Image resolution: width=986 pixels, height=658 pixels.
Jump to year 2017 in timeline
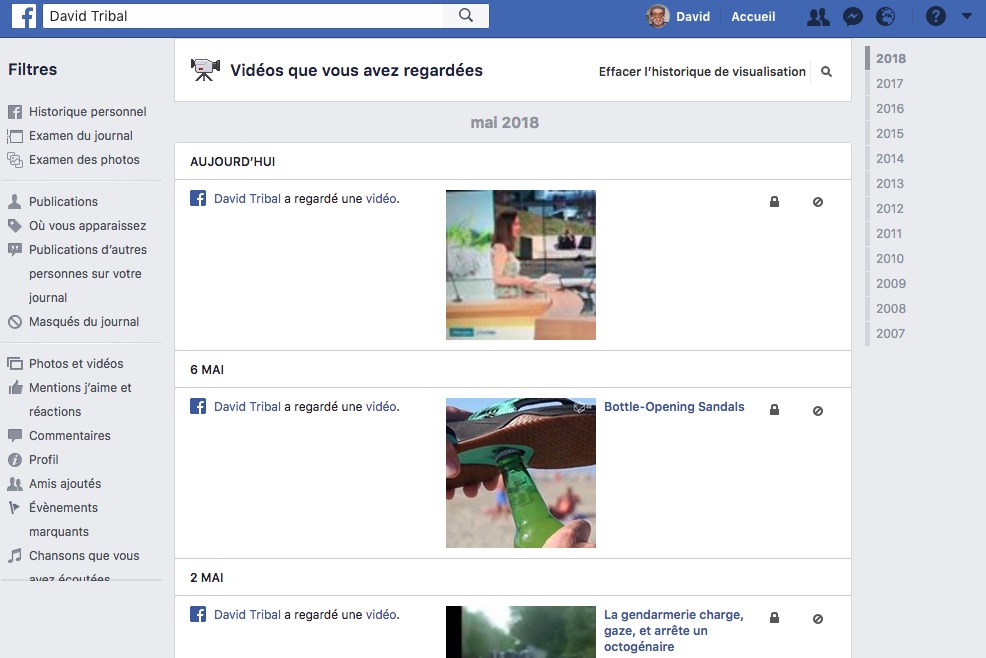890,84
